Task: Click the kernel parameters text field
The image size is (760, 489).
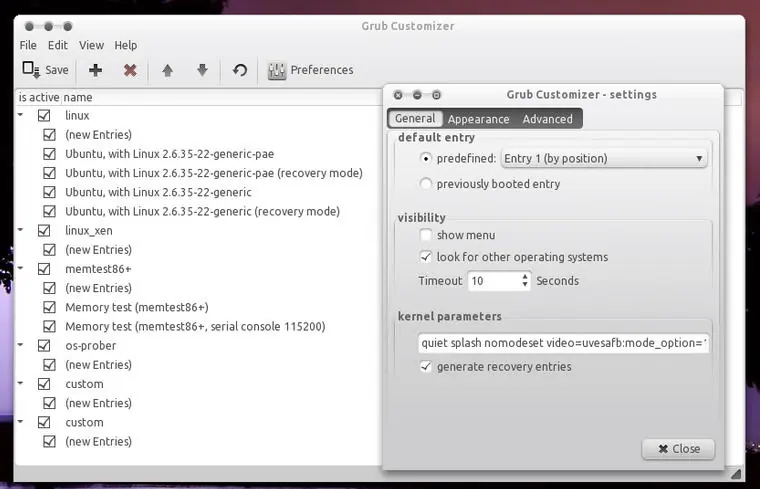Action: [x=563, y=343]
